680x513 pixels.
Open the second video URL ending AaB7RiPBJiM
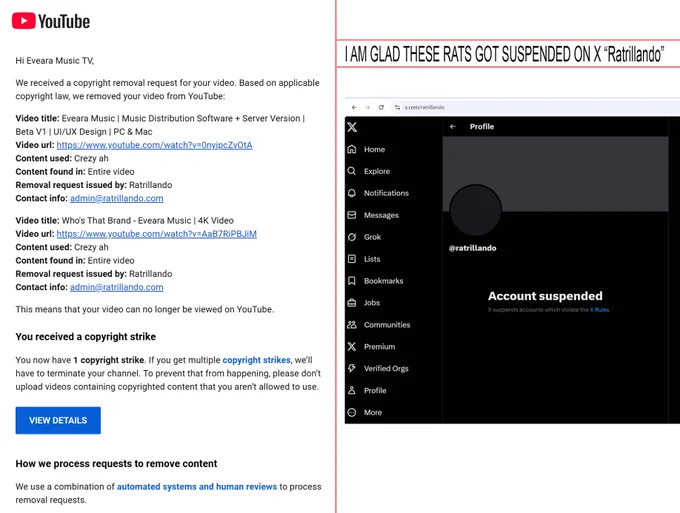coord(157,234)
